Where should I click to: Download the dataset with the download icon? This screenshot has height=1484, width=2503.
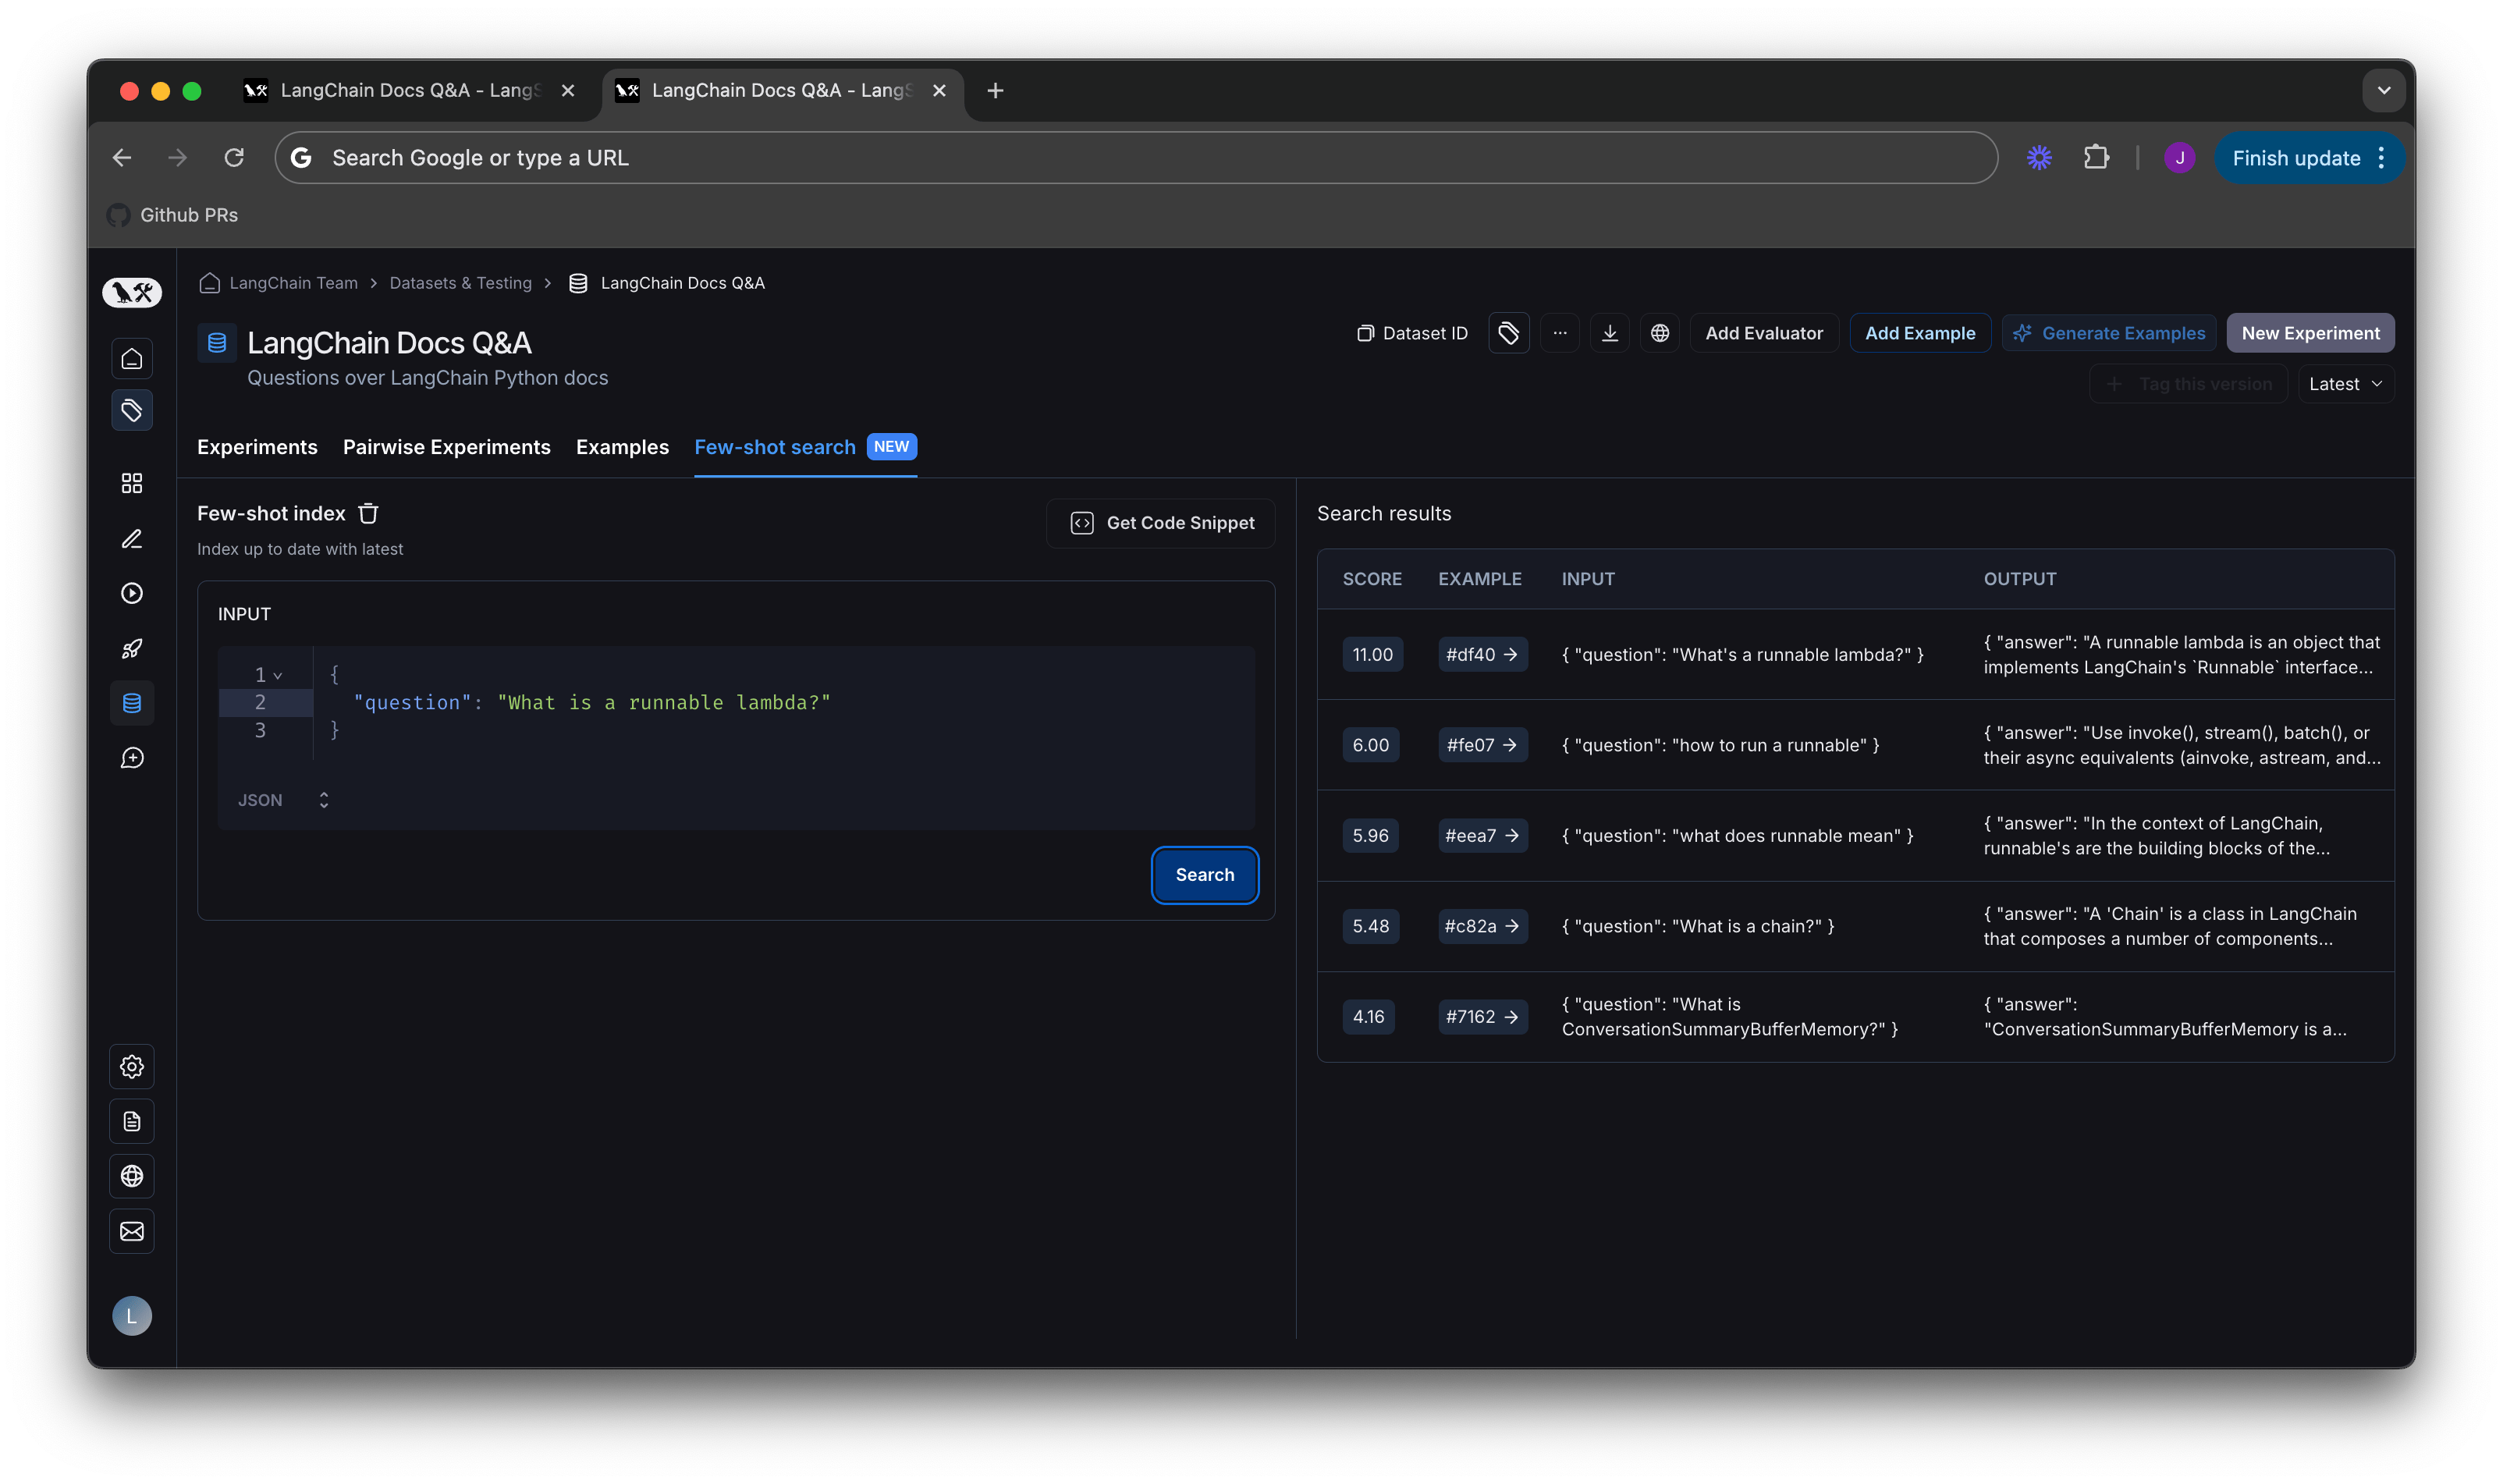tap(1610, 333)
